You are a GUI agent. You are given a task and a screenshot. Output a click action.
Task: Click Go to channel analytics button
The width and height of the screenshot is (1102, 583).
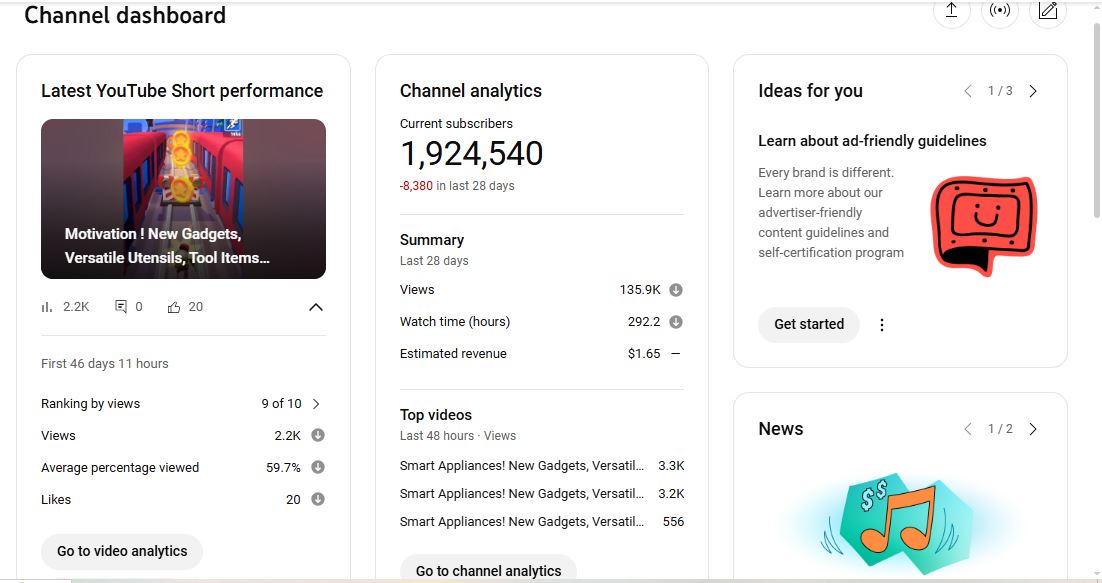point(488,570)
